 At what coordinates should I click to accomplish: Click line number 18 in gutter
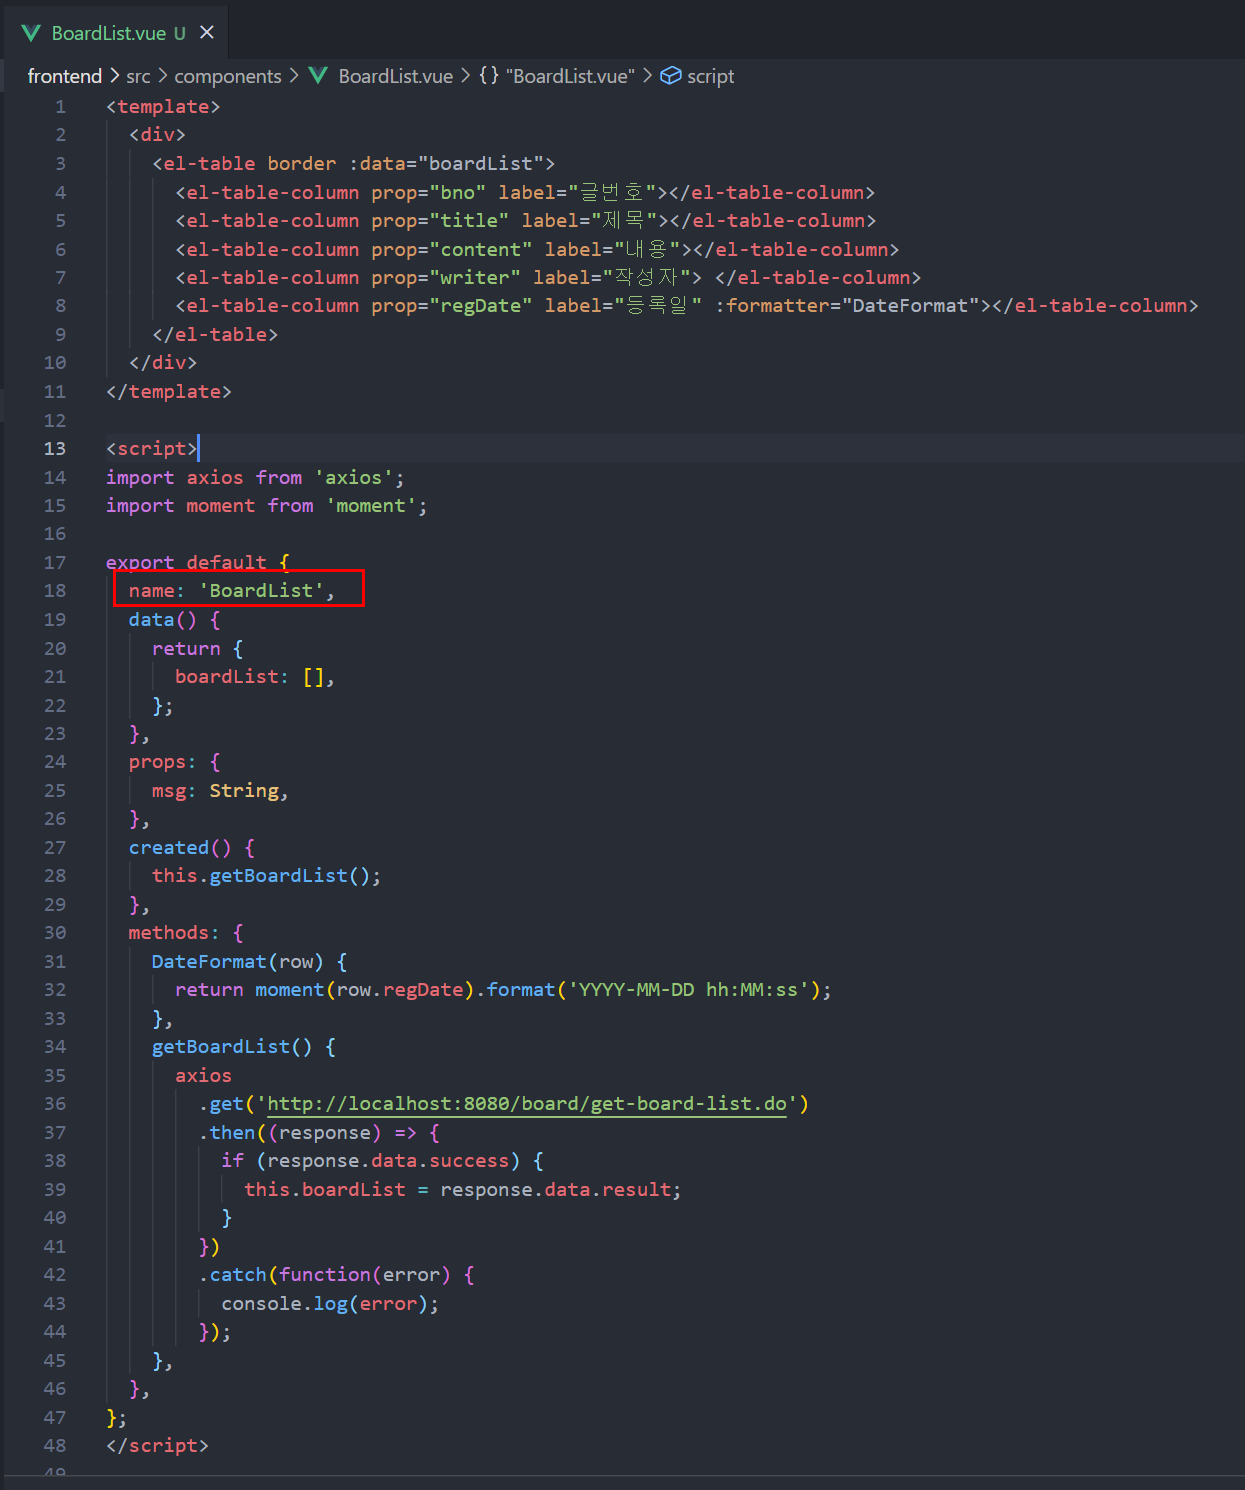coord(55,591)
